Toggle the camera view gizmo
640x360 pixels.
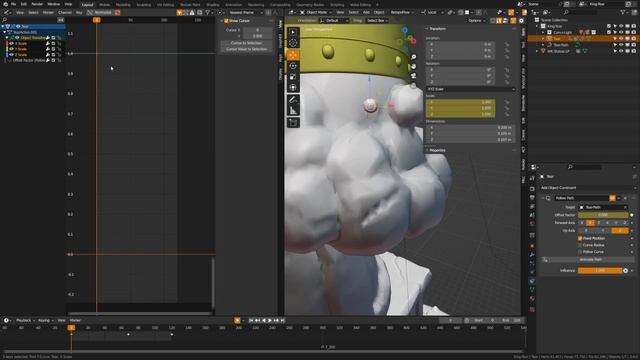(413, 76)
